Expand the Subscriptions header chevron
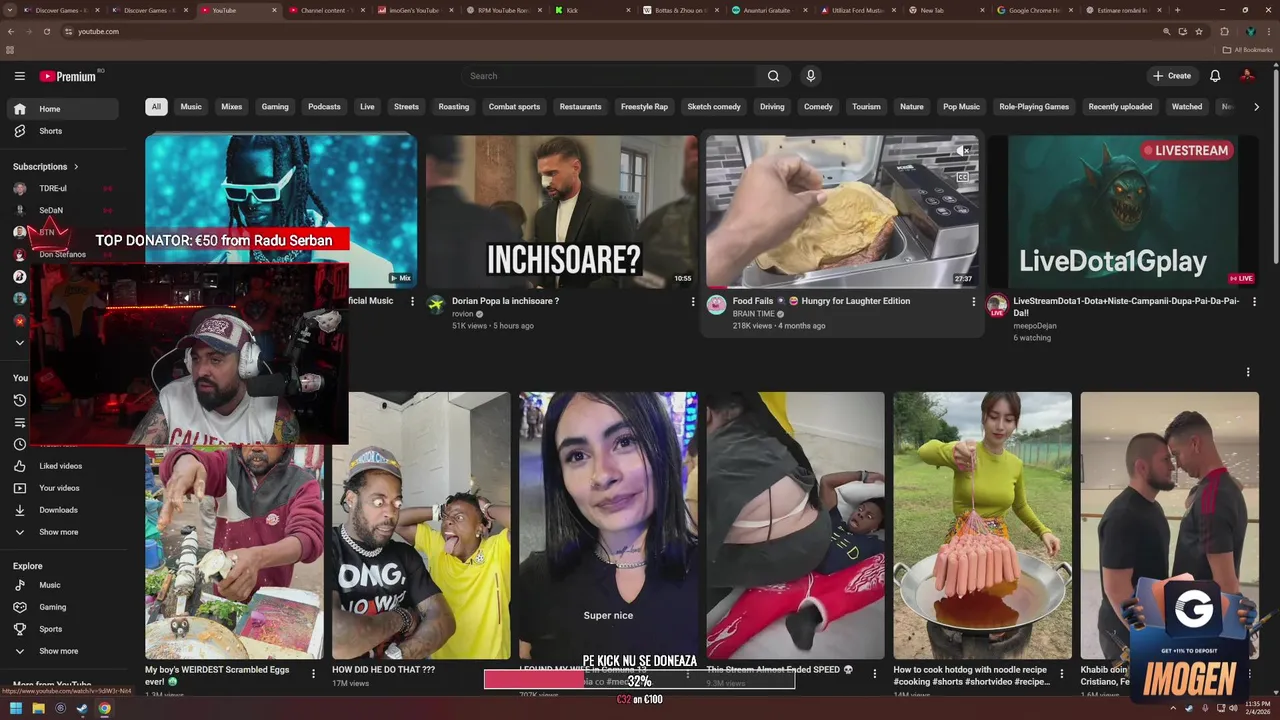This screenshot has height=720, width=1280. point(76,167)
